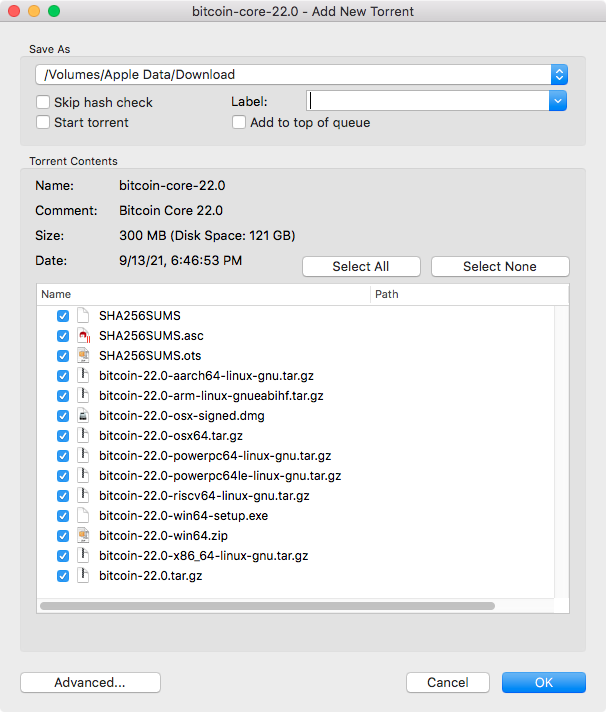Click the torrent name value bitcoin-core-22.0
The image size is (606, 712).
172,186
